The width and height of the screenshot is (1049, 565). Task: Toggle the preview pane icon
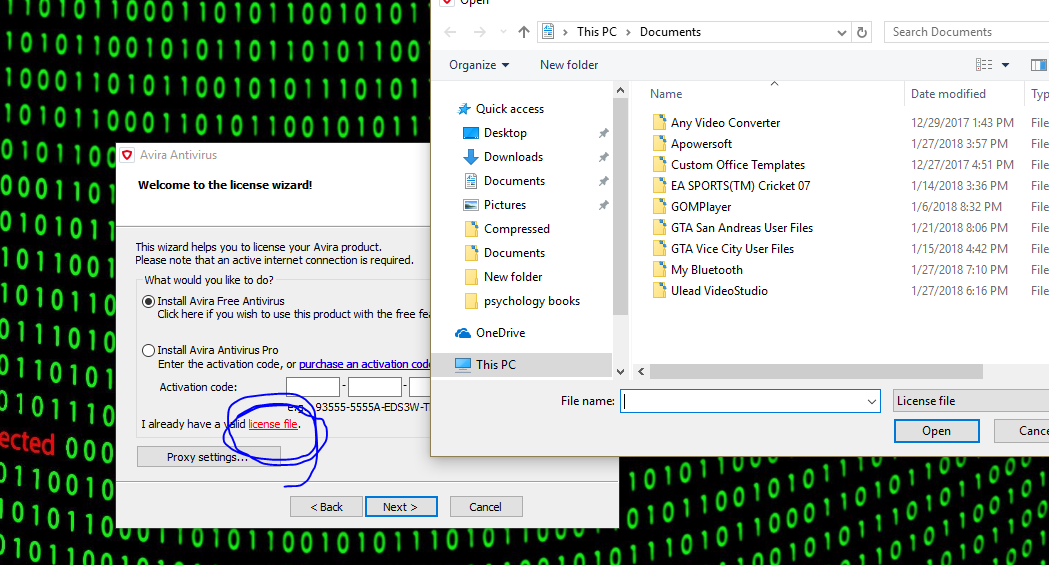[1039, 65]
